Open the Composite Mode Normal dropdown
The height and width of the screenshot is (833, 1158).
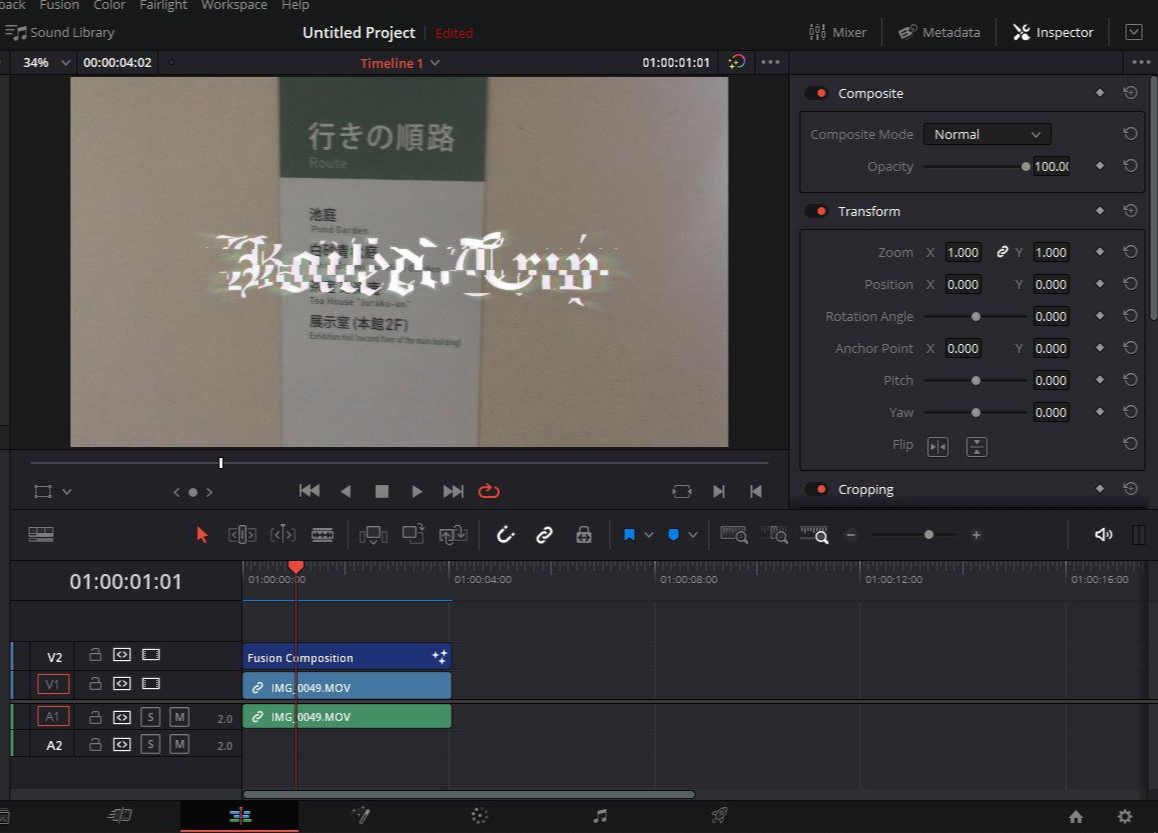[x=987, y=134]
